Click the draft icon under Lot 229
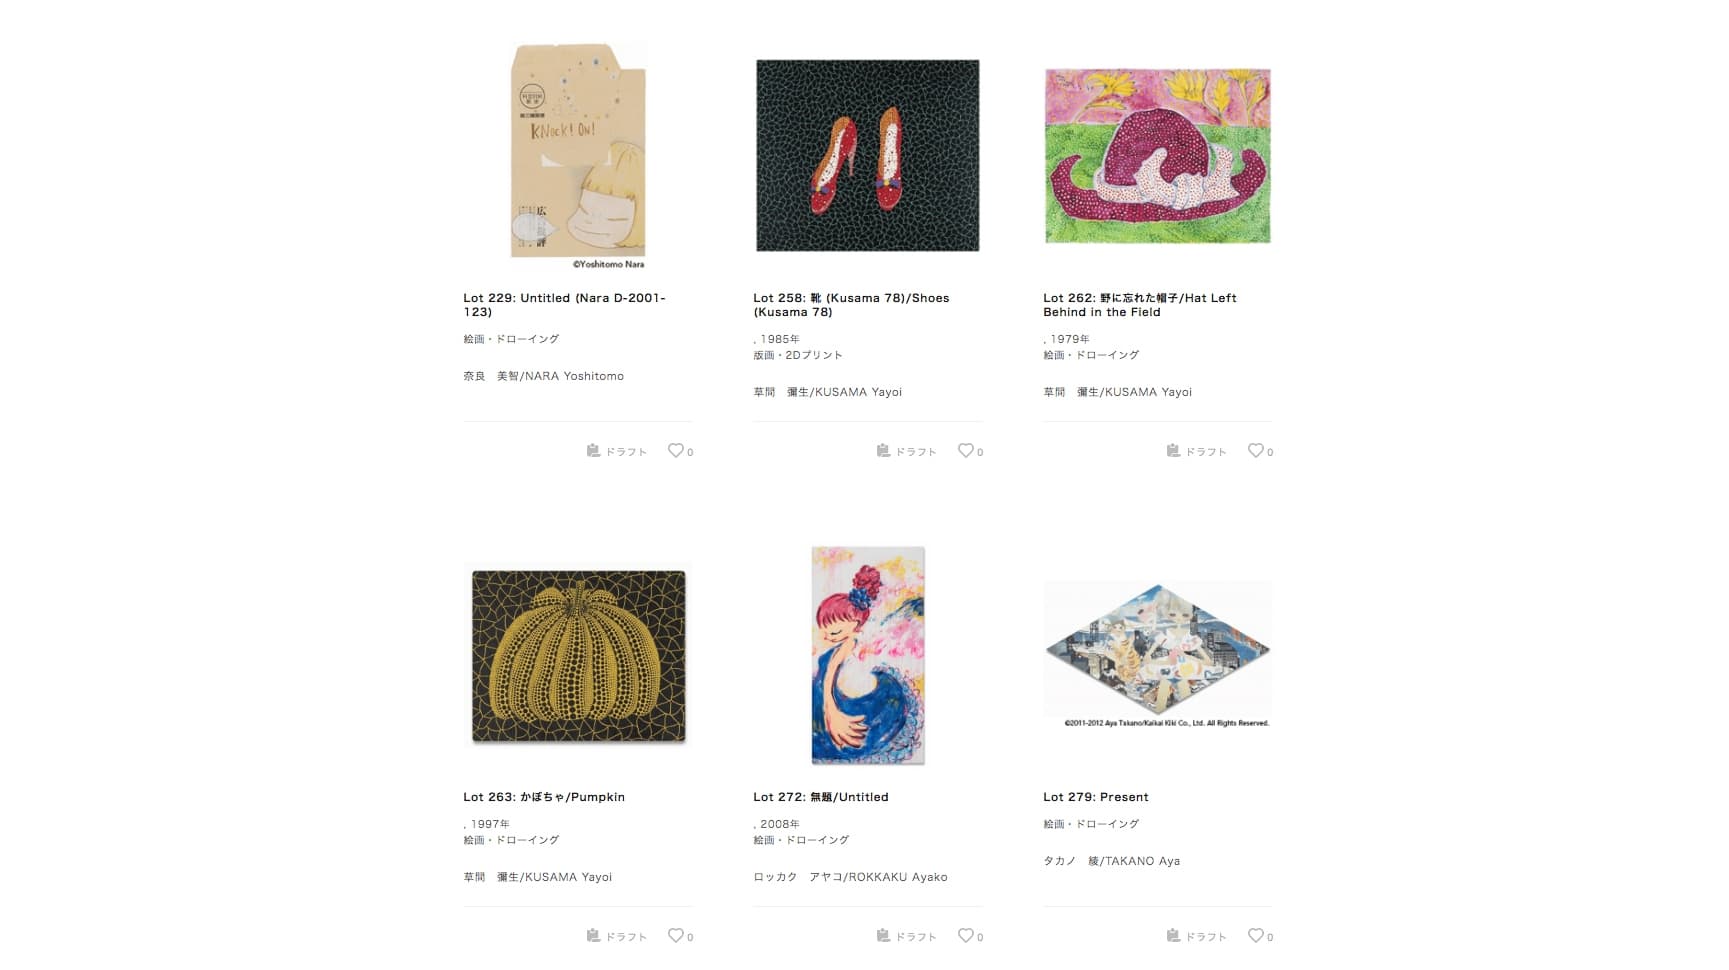The height and width of the screenshot is (970, 1729). (593, 451)
